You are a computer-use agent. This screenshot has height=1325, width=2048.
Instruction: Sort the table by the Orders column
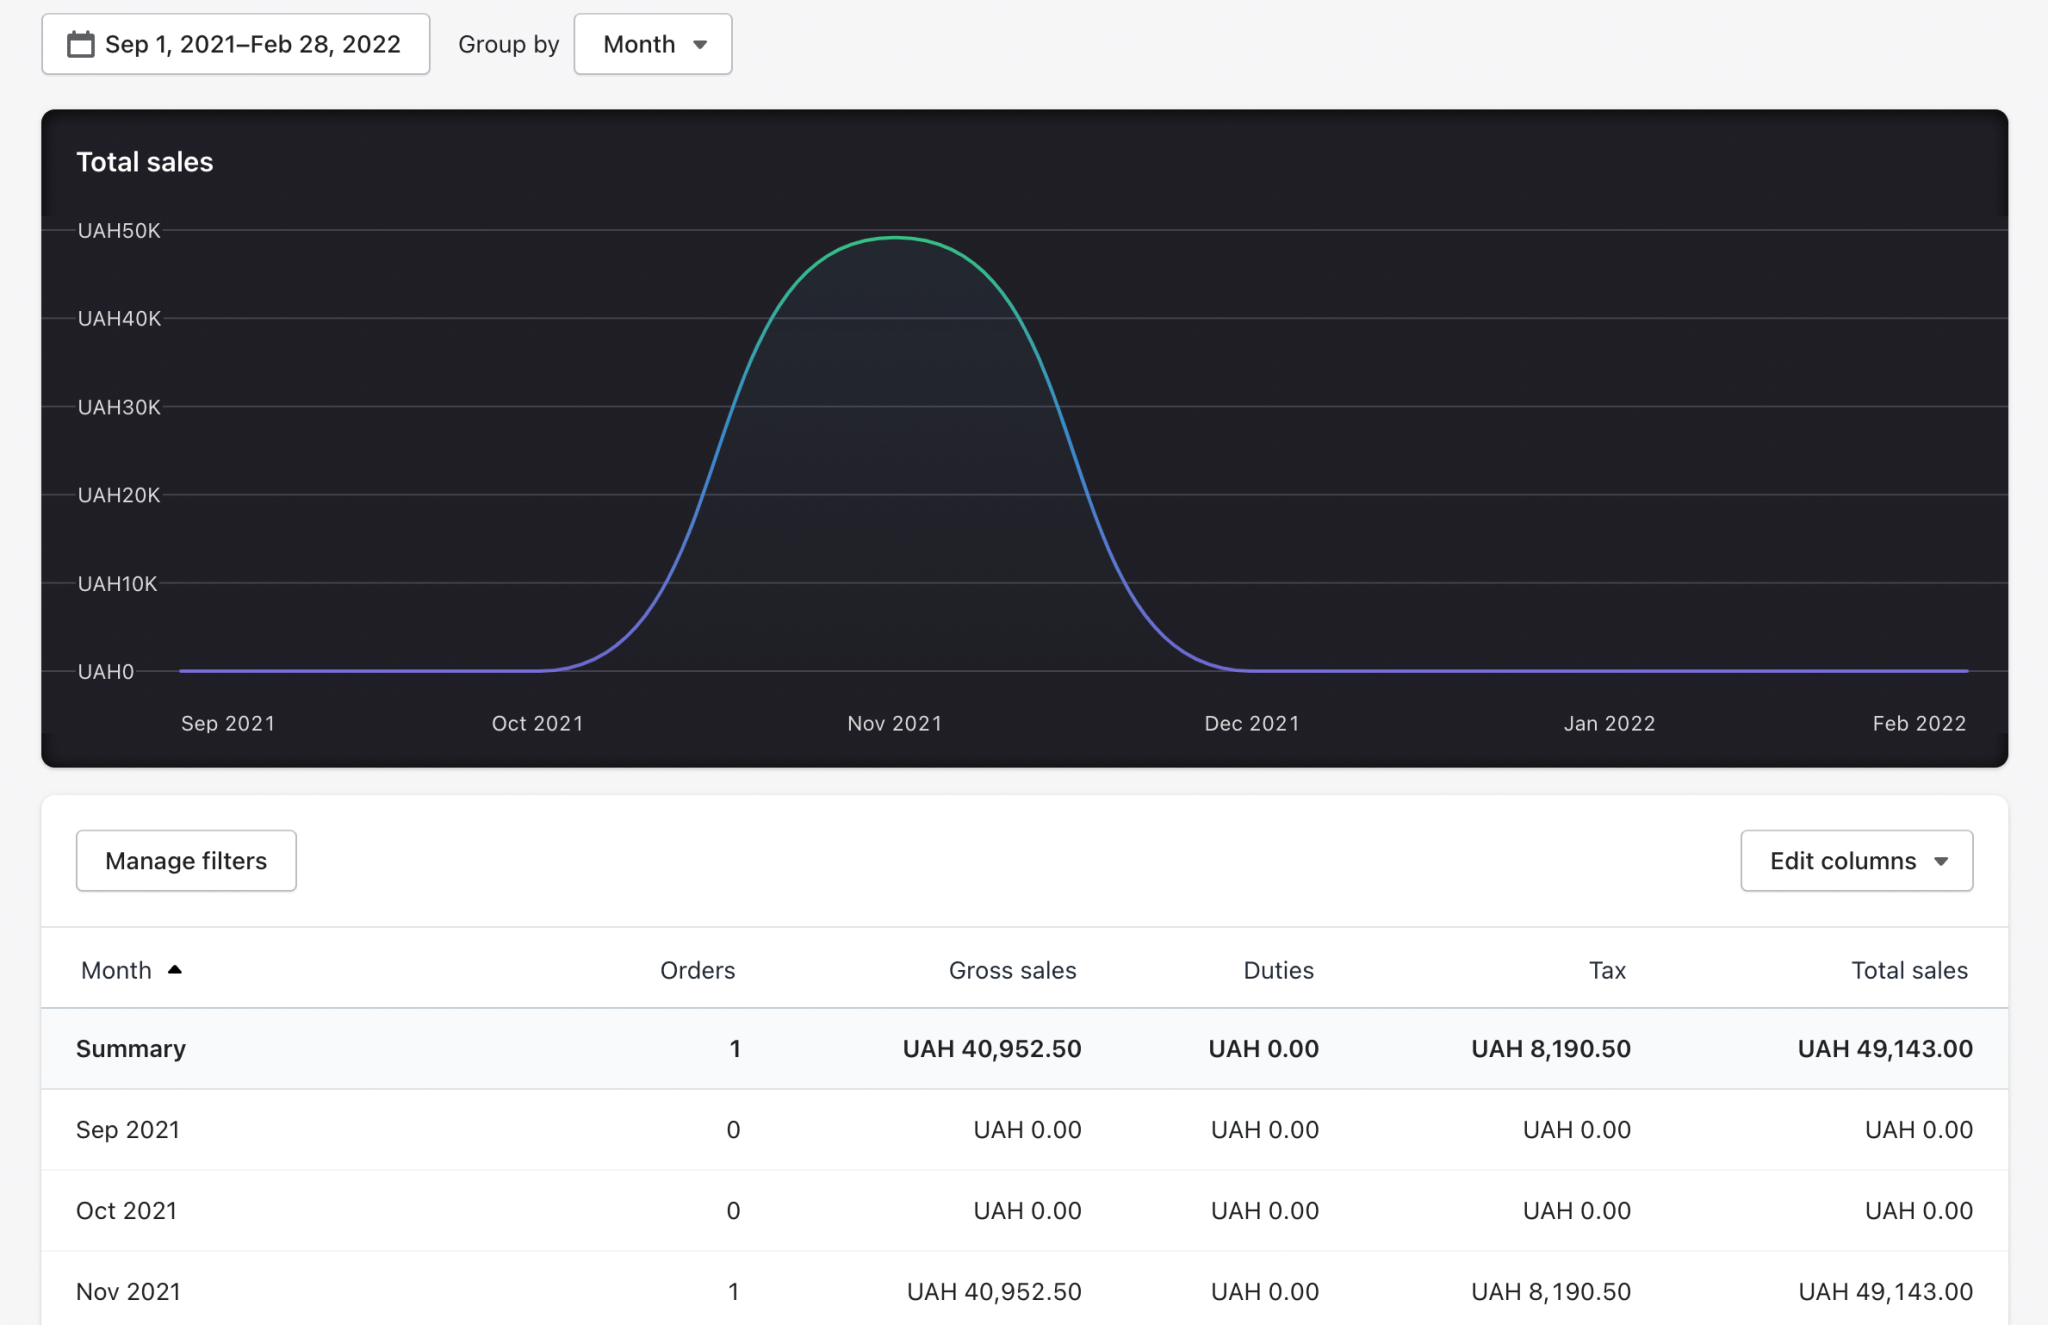(x=697, y=969)
